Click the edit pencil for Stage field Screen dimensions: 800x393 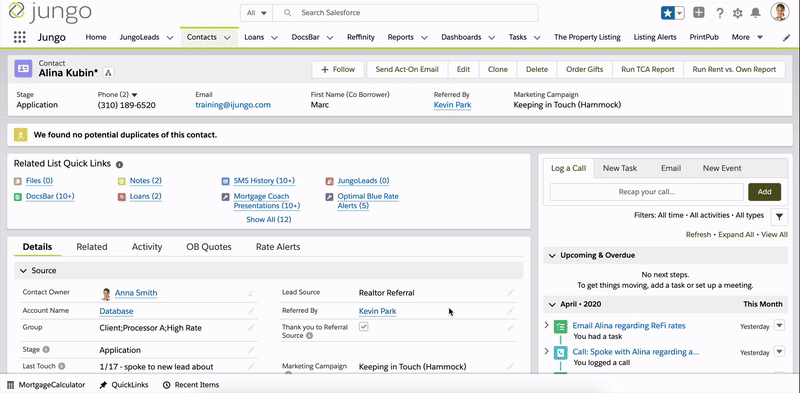(251, 350)
